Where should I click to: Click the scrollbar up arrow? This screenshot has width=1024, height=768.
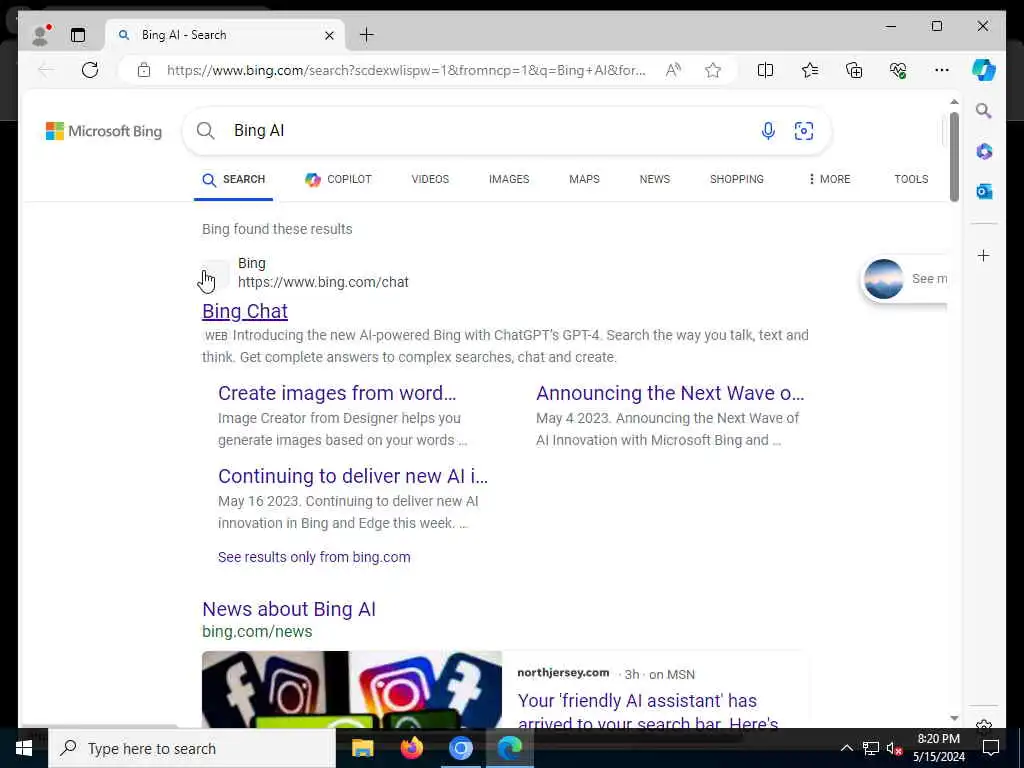(954, 102)
